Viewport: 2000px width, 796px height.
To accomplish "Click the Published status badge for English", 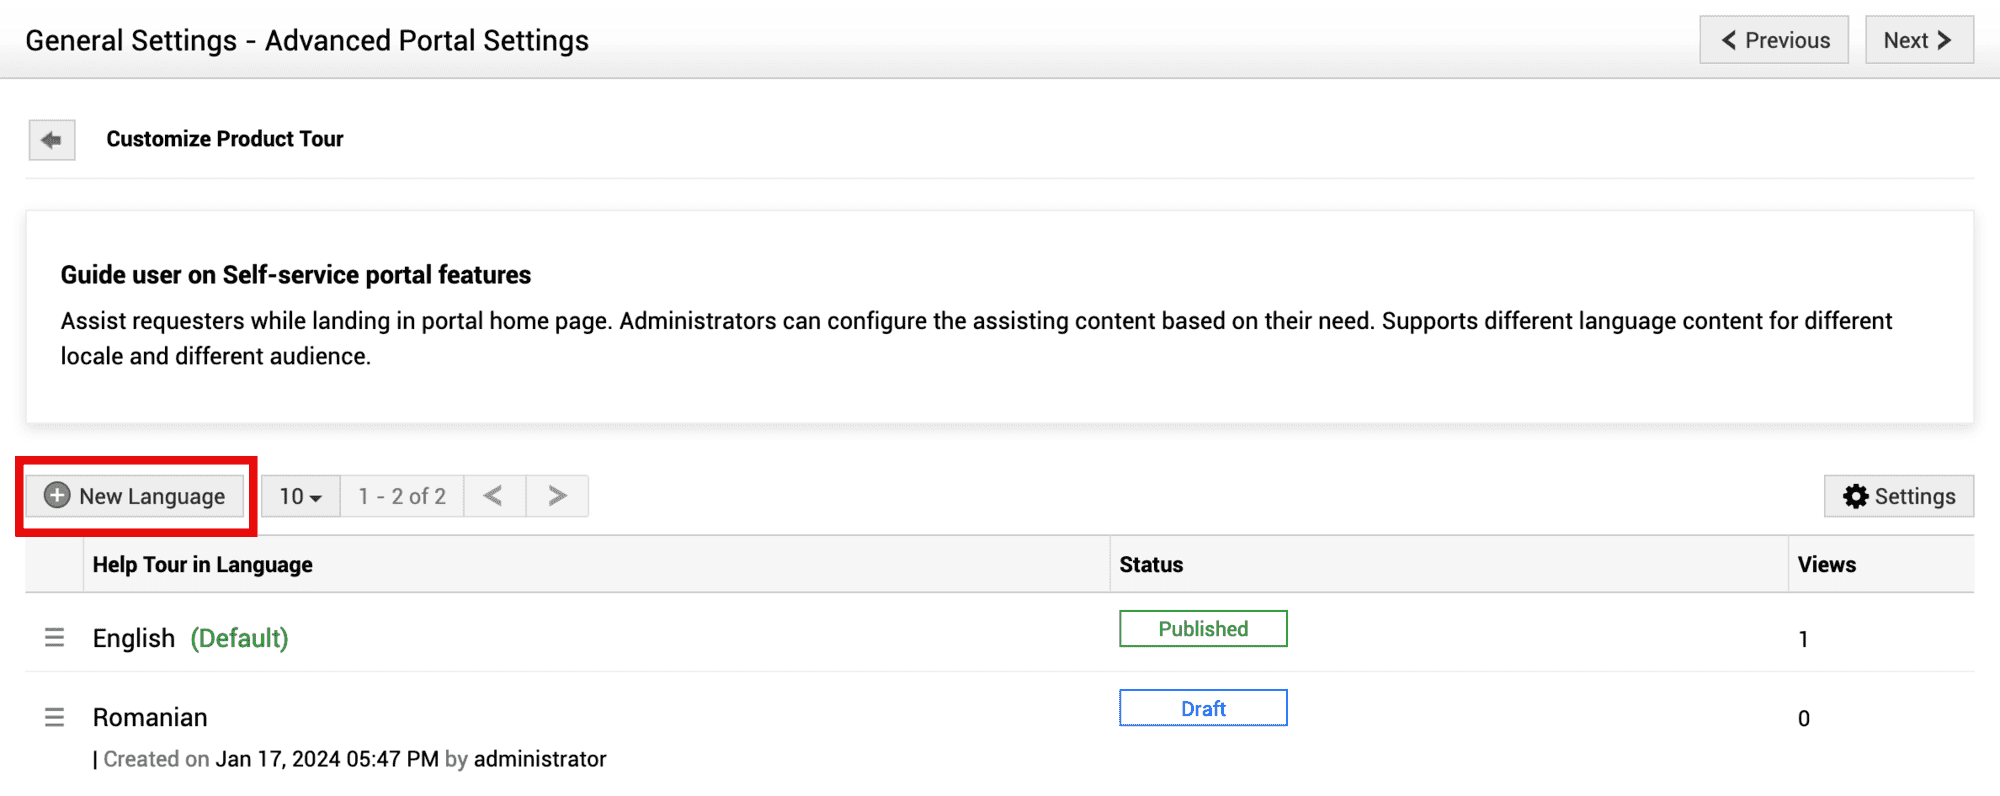I will [x=1203, y=629].
